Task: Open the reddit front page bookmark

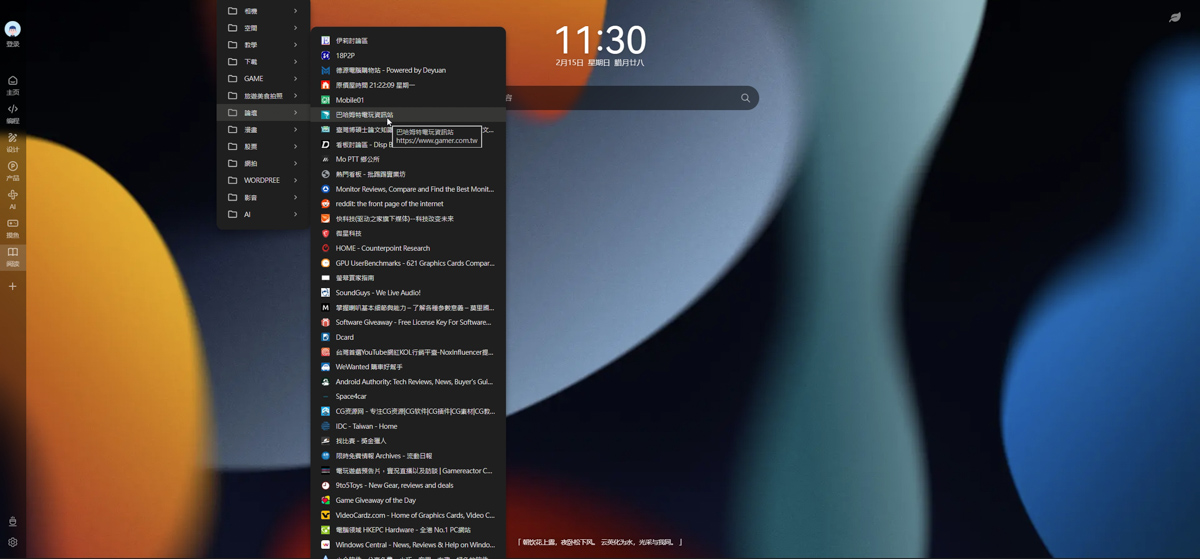Action: pos(389,204)
